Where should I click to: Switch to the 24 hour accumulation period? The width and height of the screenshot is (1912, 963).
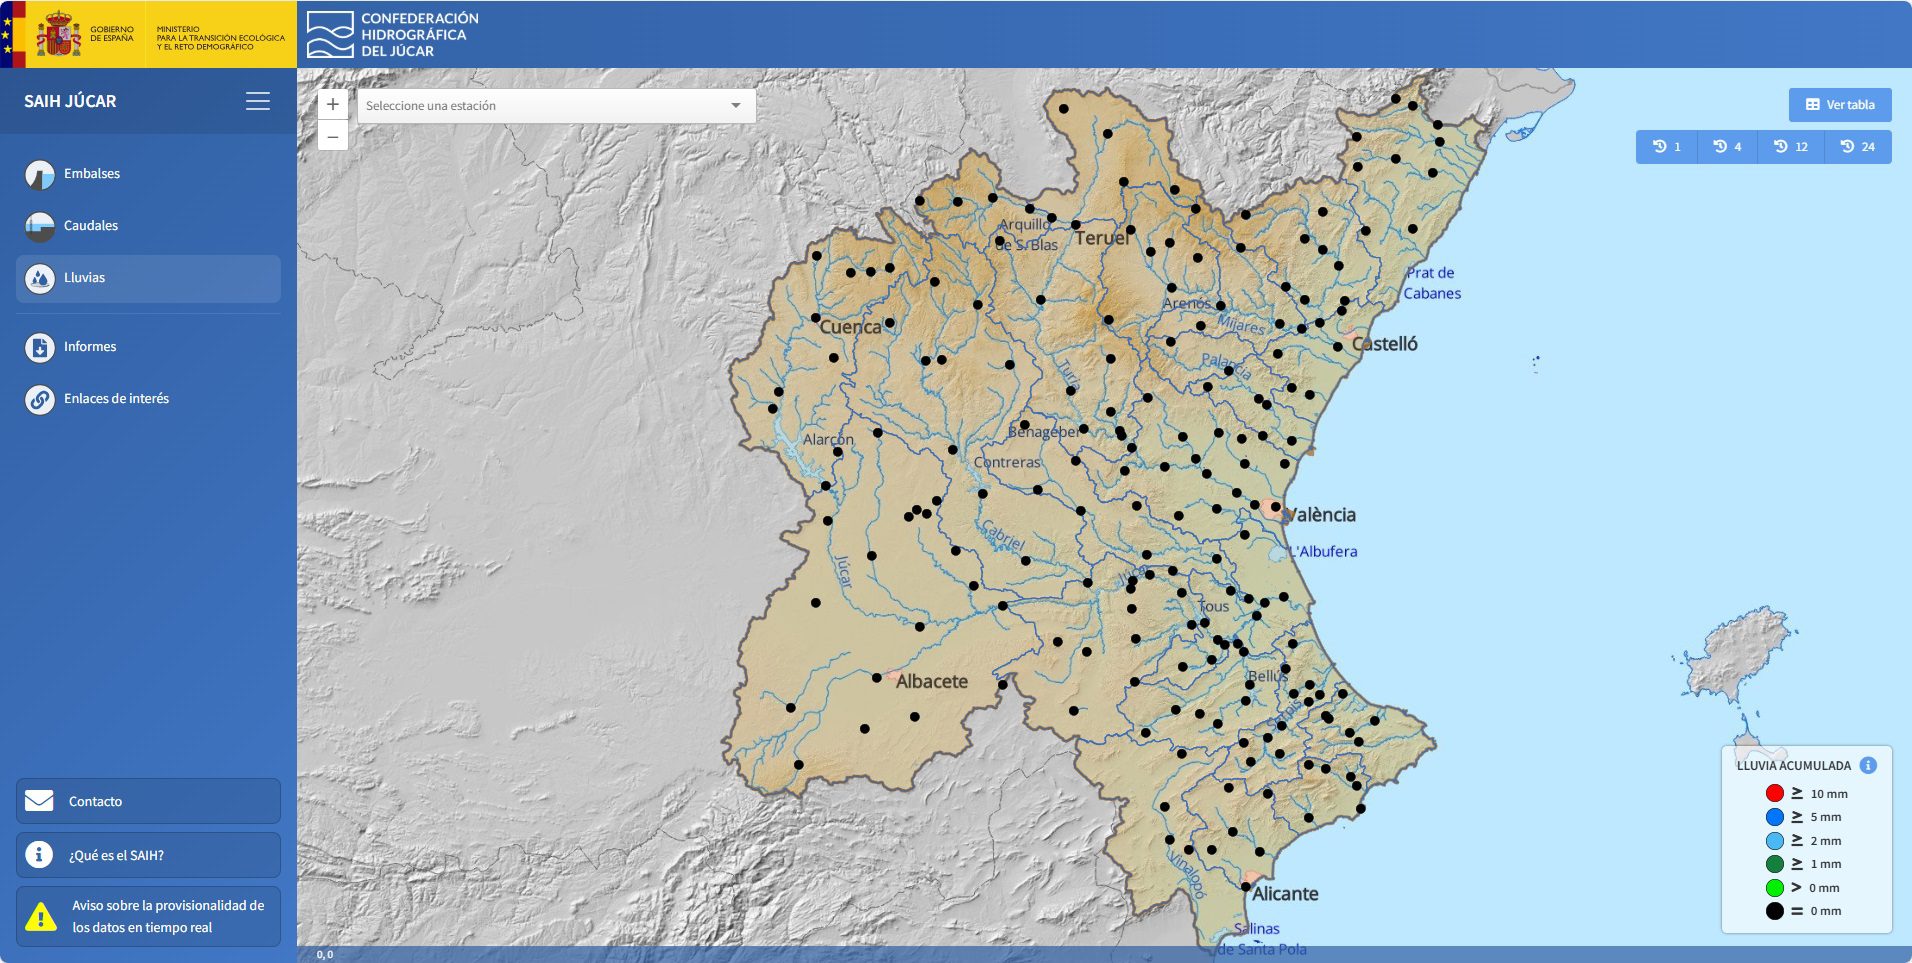(x=1857, y=147)
